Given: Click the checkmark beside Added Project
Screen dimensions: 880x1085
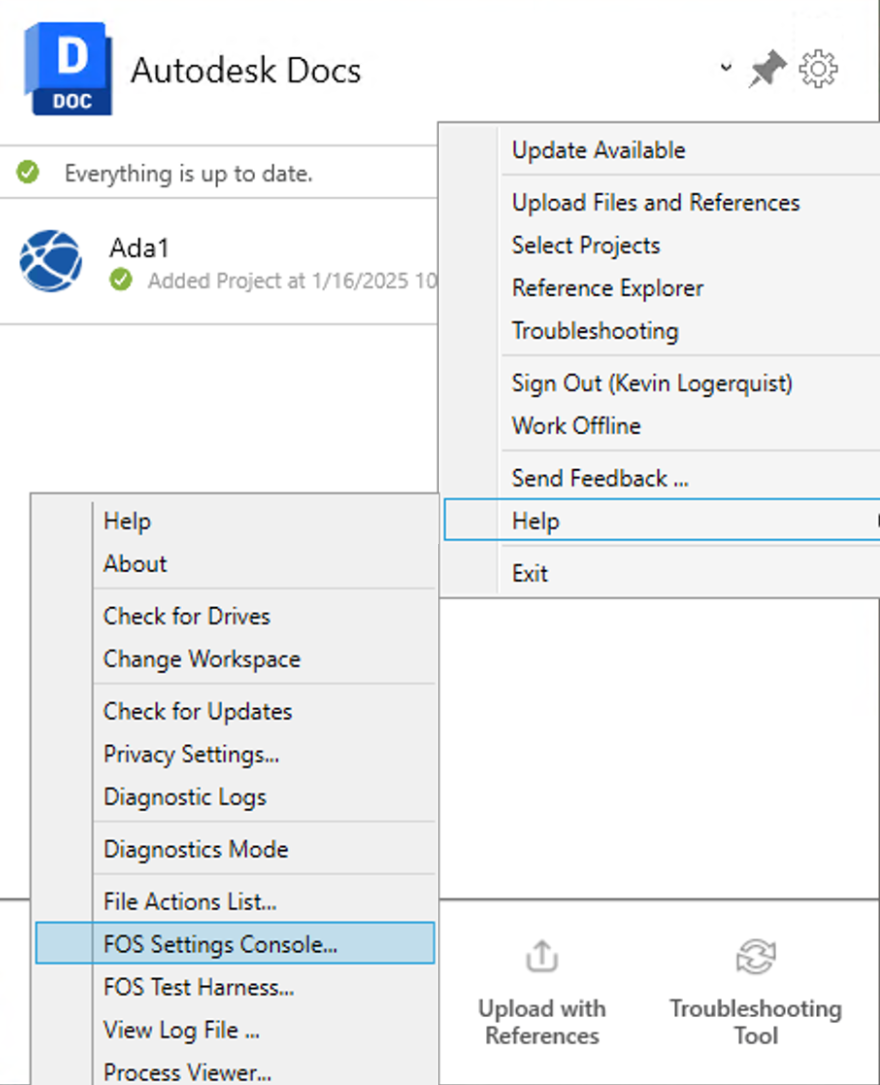Looking at the screenshot, I should tap(121, 281).
